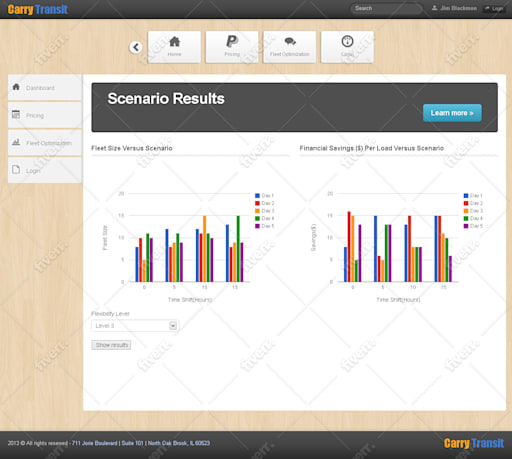This screenshot has height=459, width=512.
Task: Click the Day 1 blue legend swatch in the Fleet Size chart
Action: [257, 196]
